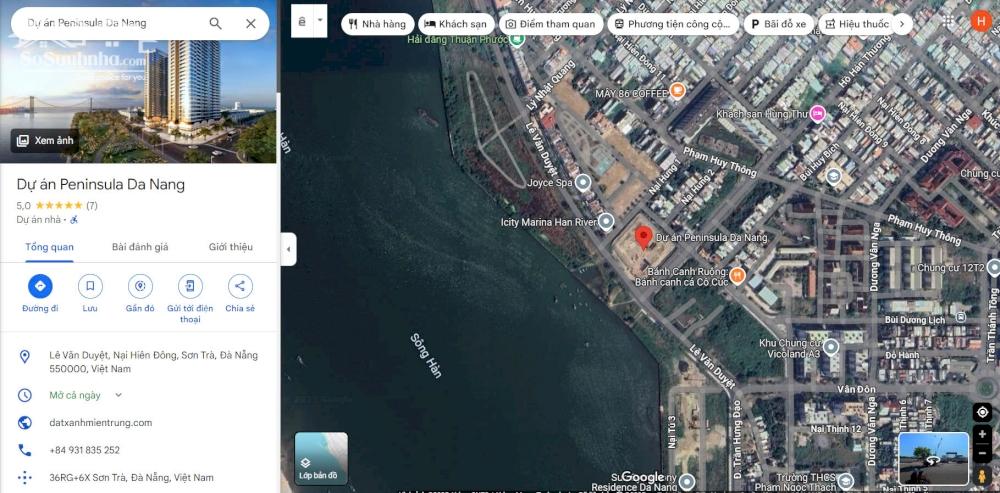Select the Bãi đỗ xe parking chip
The height and width of the screenshot is (493, 1000).
point(779,24)
